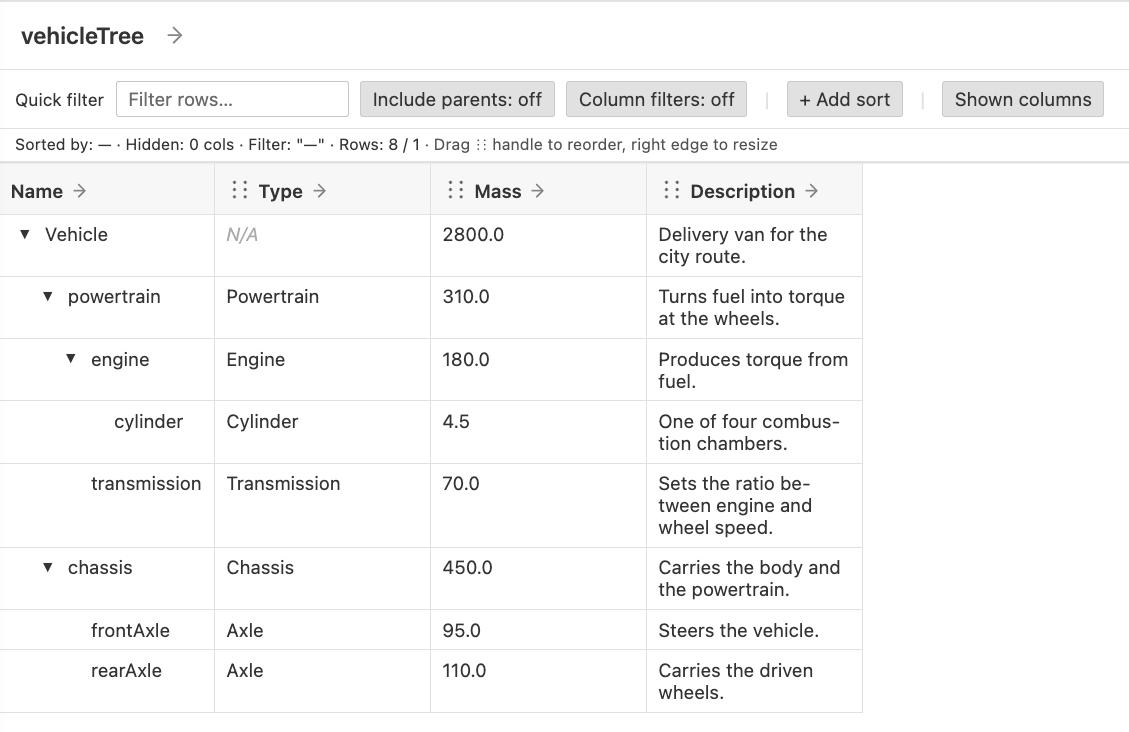Grab the drag handle of Mass column
Viewport: 1129px width, 732px height.
456,190
